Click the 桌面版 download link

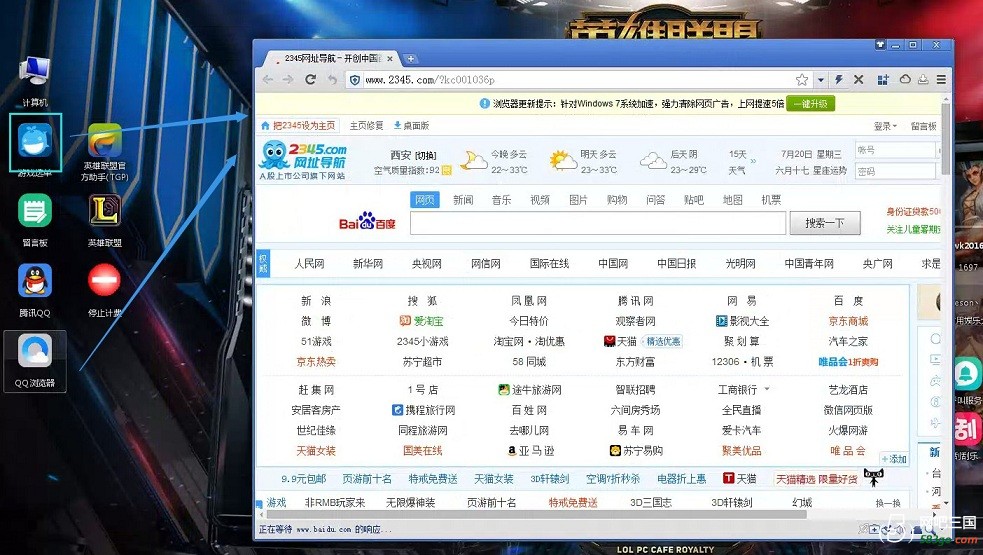411,125
